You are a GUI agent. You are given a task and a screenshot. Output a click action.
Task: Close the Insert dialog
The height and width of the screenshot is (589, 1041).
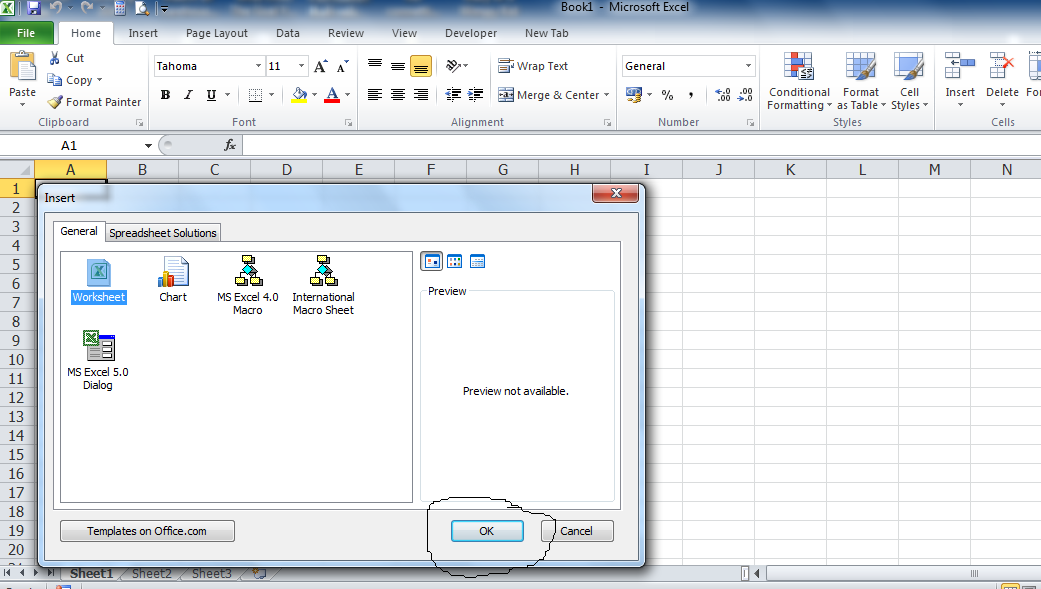616,193
